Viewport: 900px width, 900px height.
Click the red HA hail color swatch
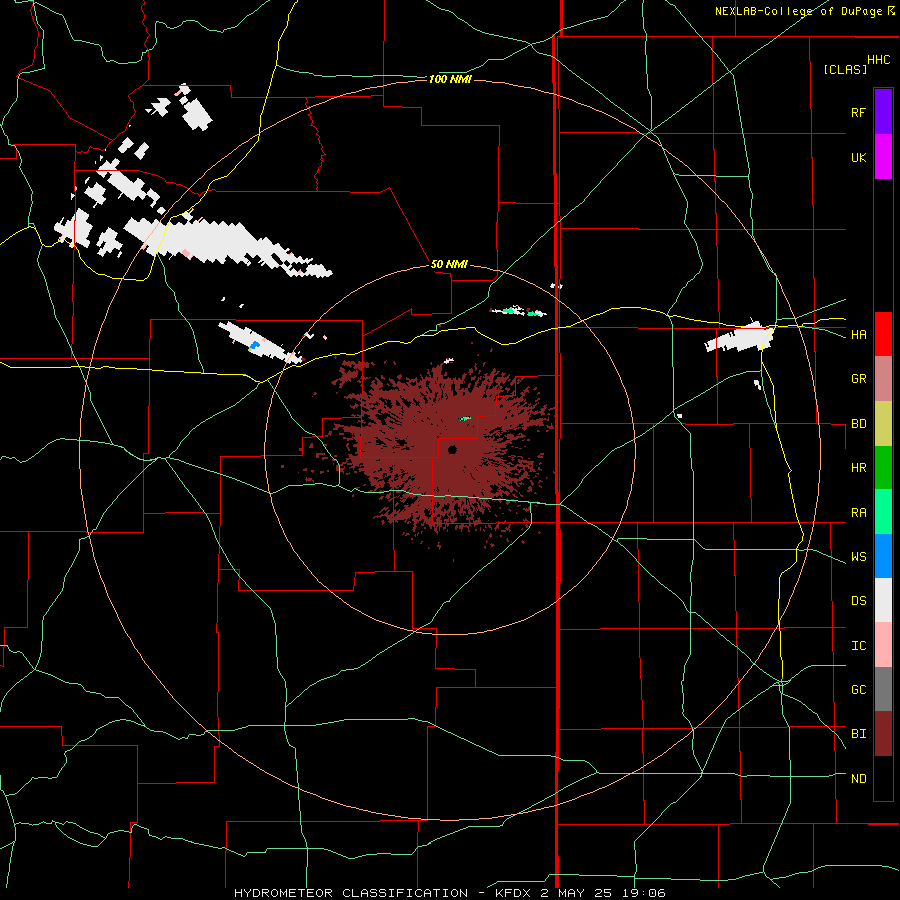pos(883,334)
